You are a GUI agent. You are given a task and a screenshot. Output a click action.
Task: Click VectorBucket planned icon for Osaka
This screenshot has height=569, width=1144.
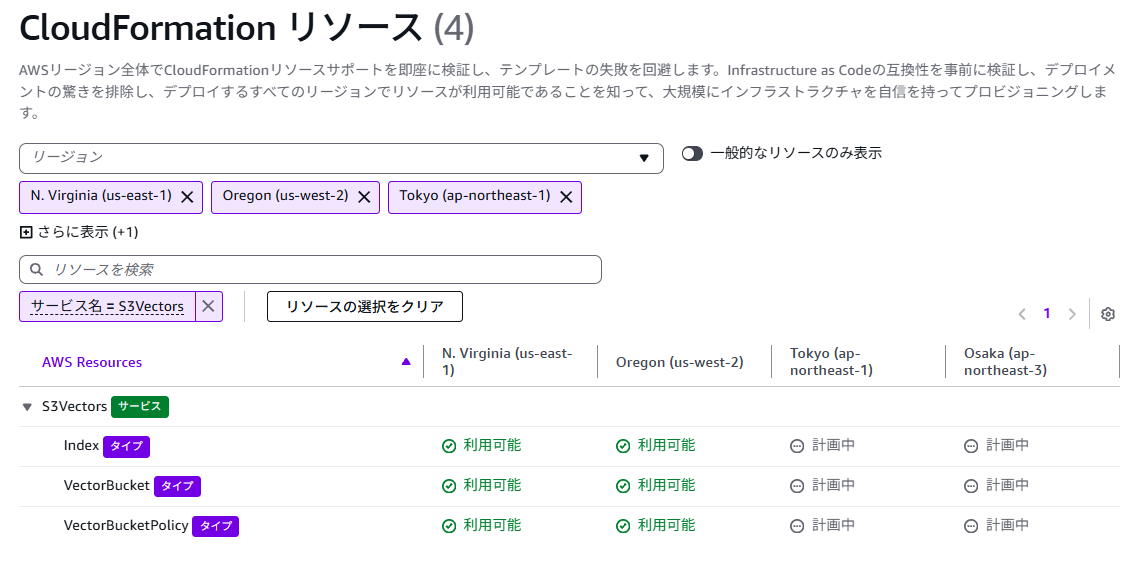971,486
